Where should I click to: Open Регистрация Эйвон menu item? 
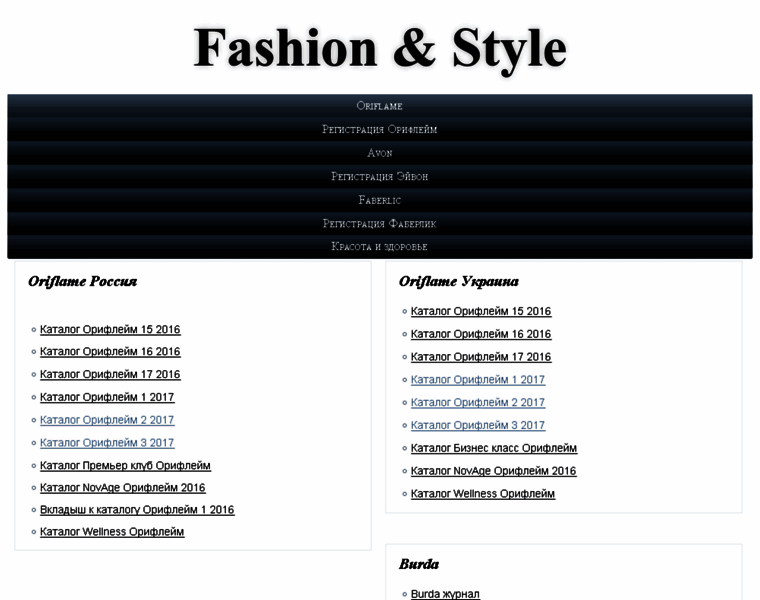pos(380,176)
